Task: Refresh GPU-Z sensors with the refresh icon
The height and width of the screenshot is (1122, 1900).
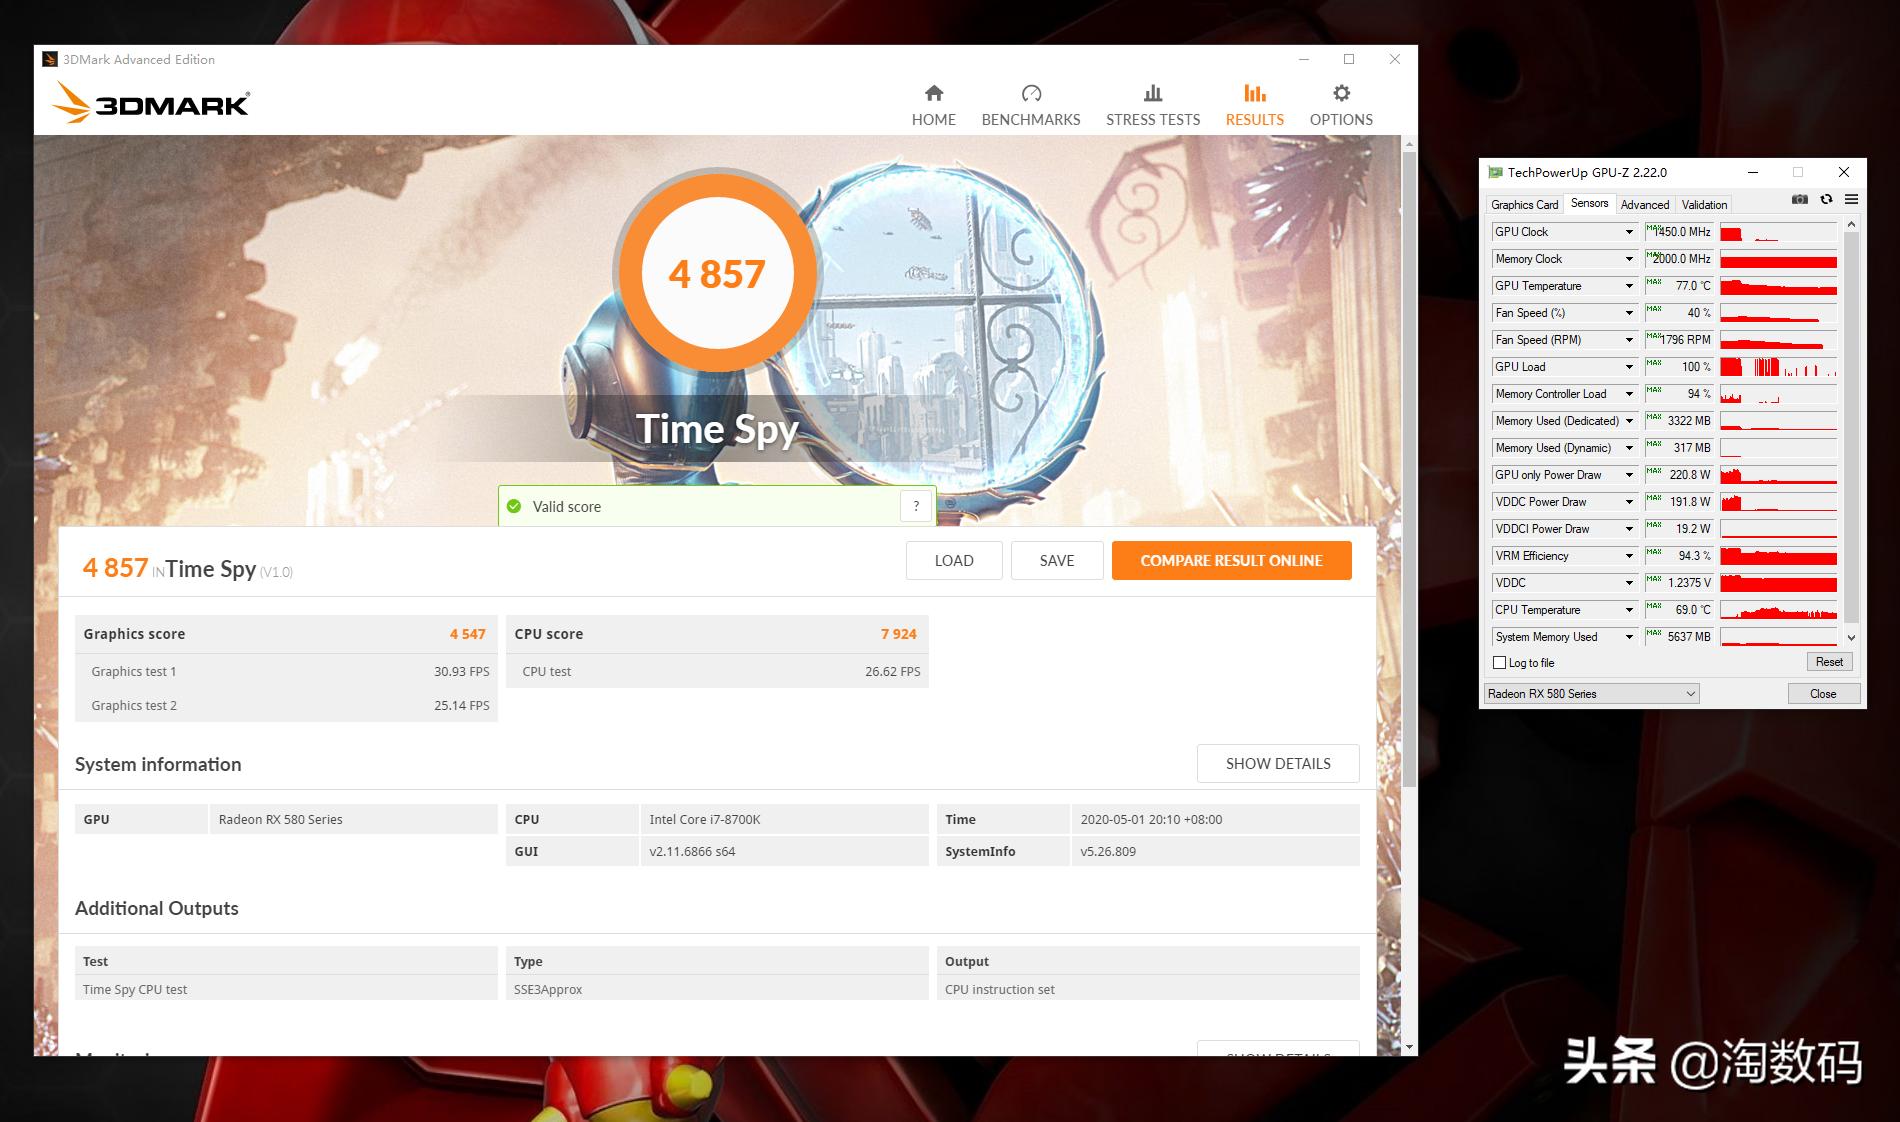Action: point(1826,199)
